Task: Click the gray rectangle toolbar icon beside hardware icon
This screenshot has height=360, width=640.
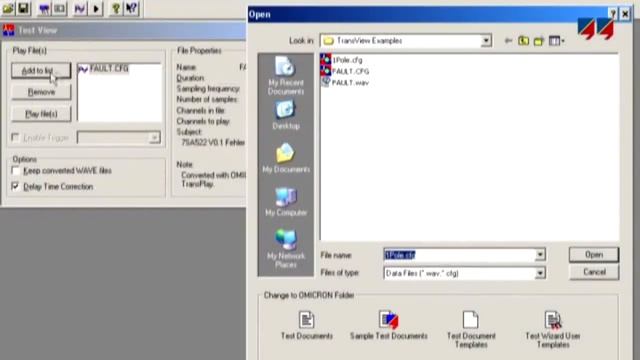Action: [x=60, y=9]
